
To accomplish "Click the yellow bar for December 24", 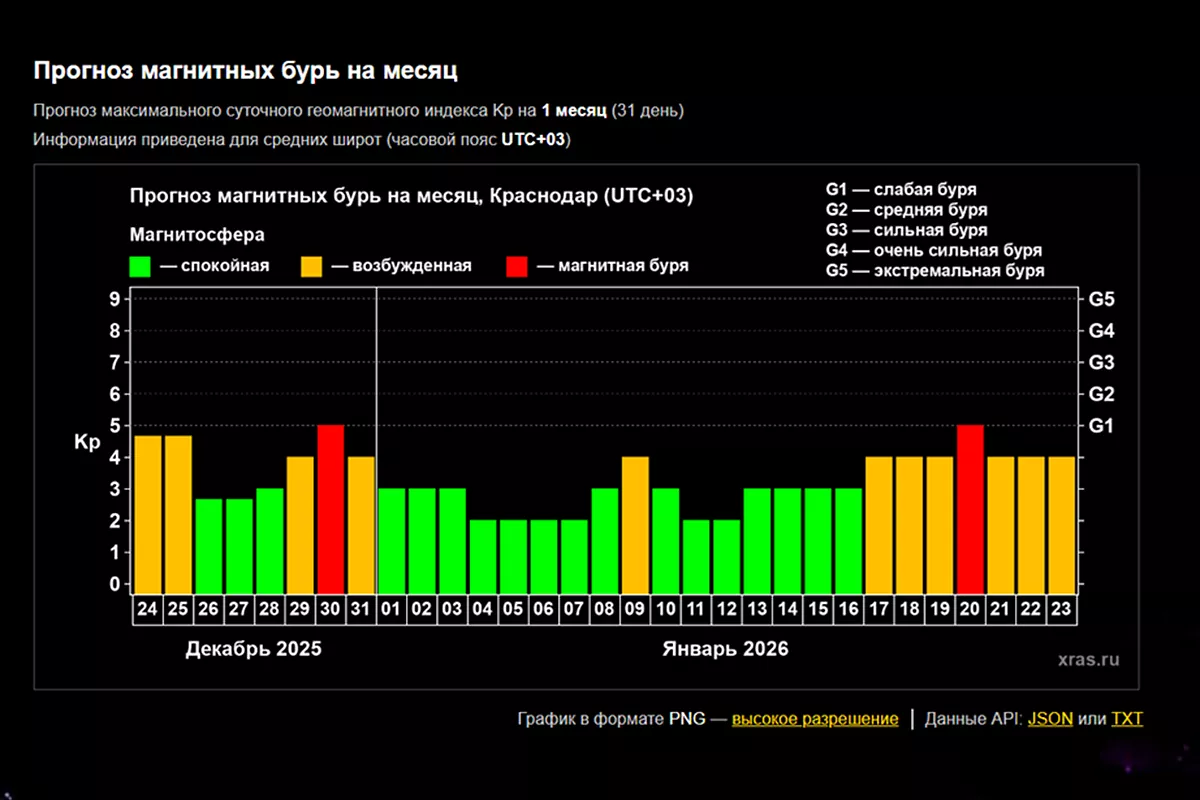I will [x=148, y=513].
